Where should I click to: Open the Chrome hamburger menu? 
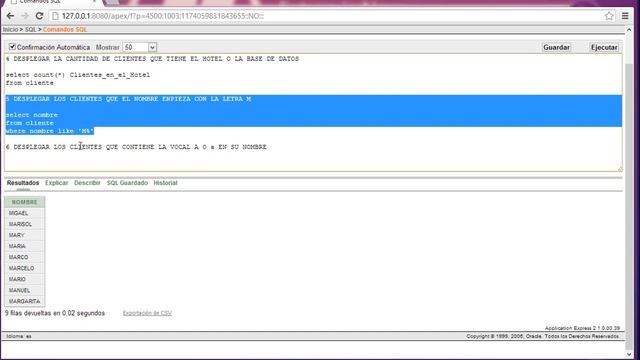point(625,16)
